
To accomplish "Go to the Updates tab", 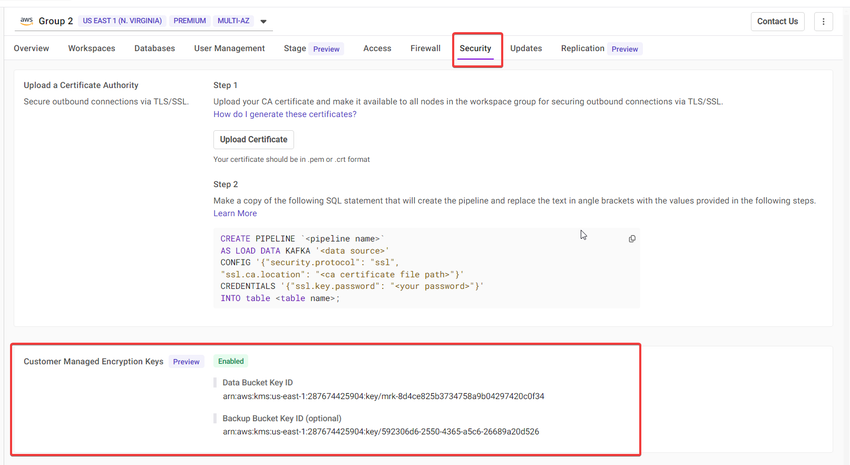I will click(x=526, y=48).
